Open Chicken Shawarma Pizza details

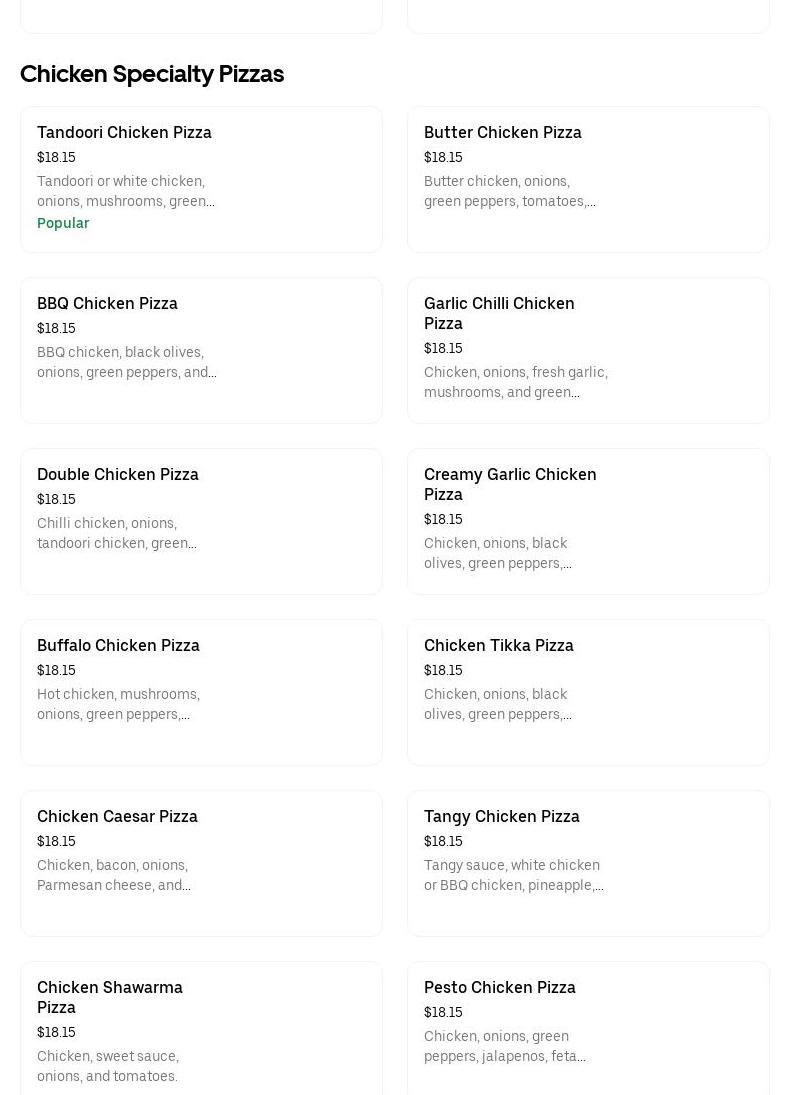pyautogui.click(x=110, y=997)
